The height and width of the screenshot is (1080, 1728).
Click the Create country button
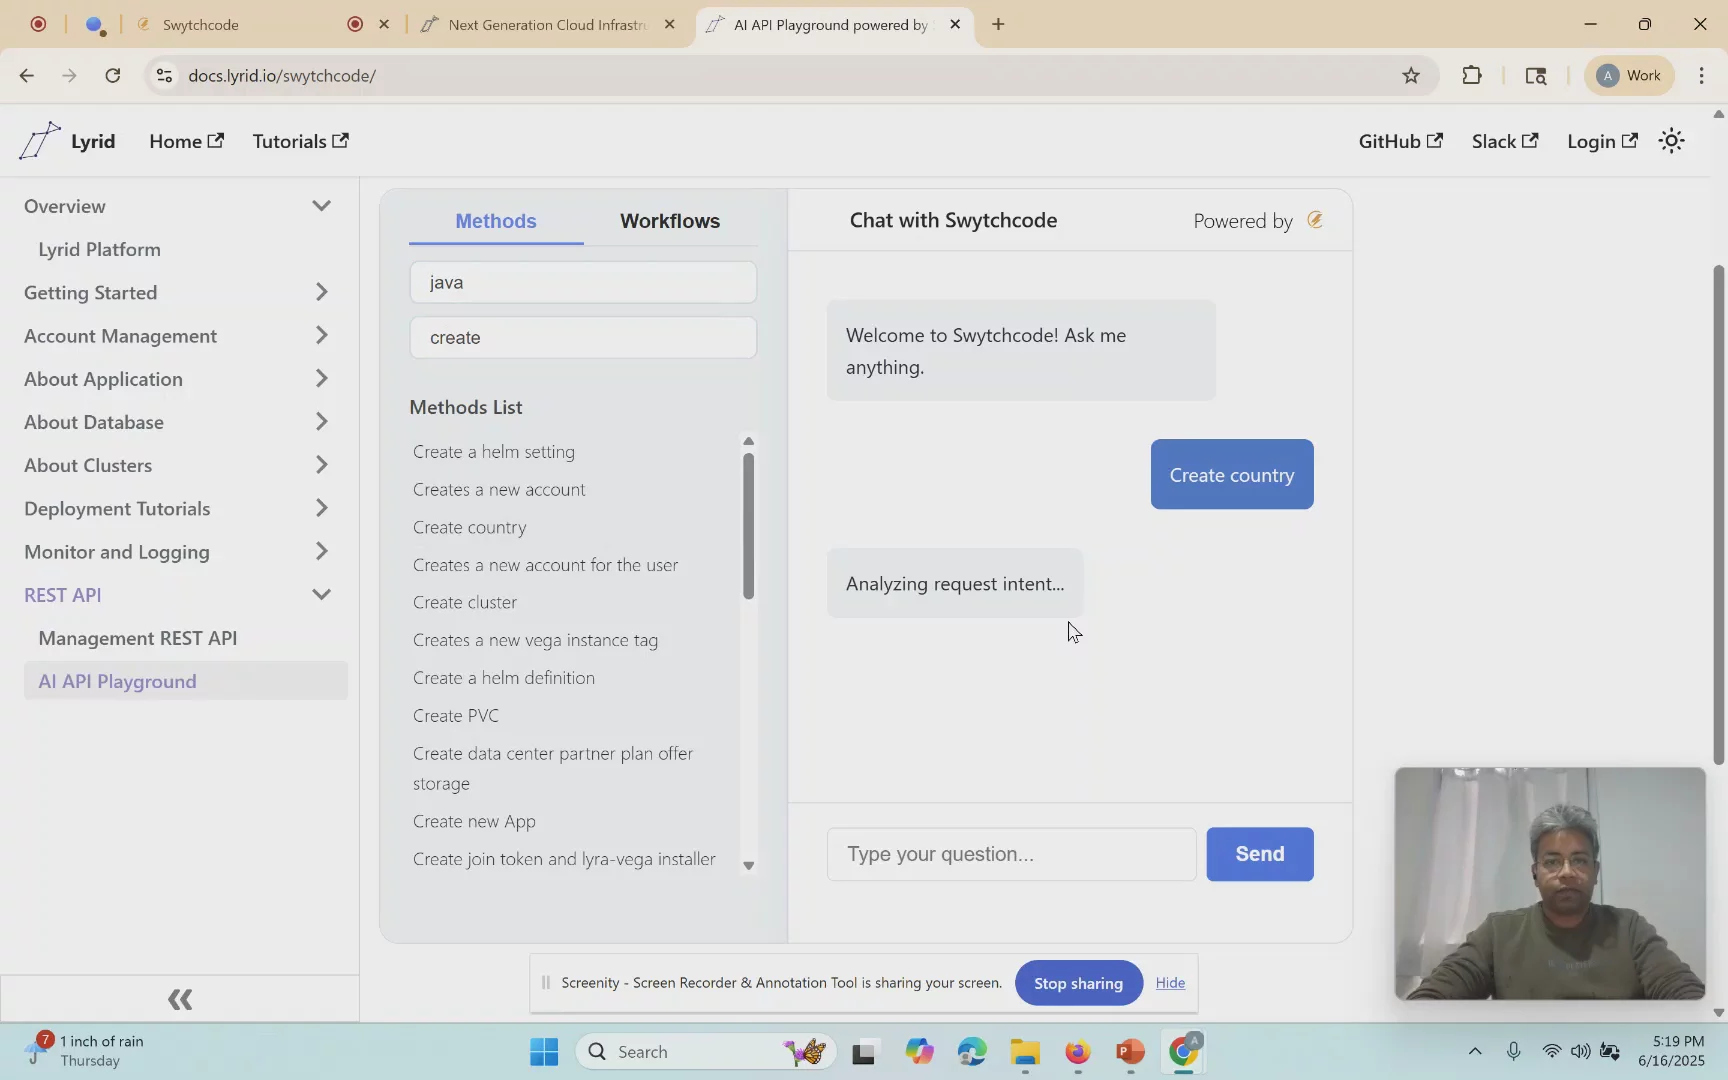click(1231, 475)
